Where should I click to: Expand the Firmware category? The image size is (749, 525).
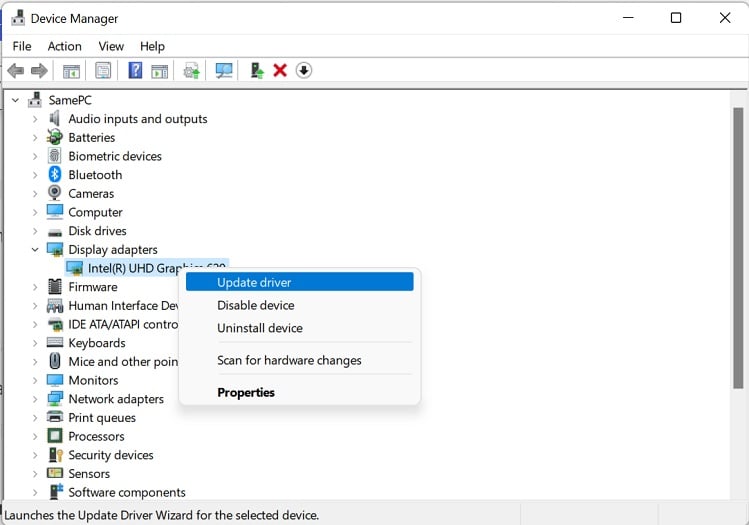(35, 287)
